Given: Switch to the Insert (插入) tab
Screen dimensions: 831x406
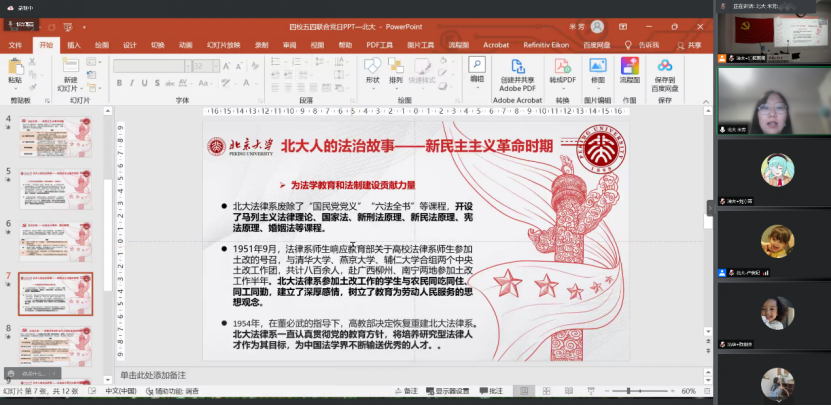Looking at the screenshot, I should coord(74,45).
